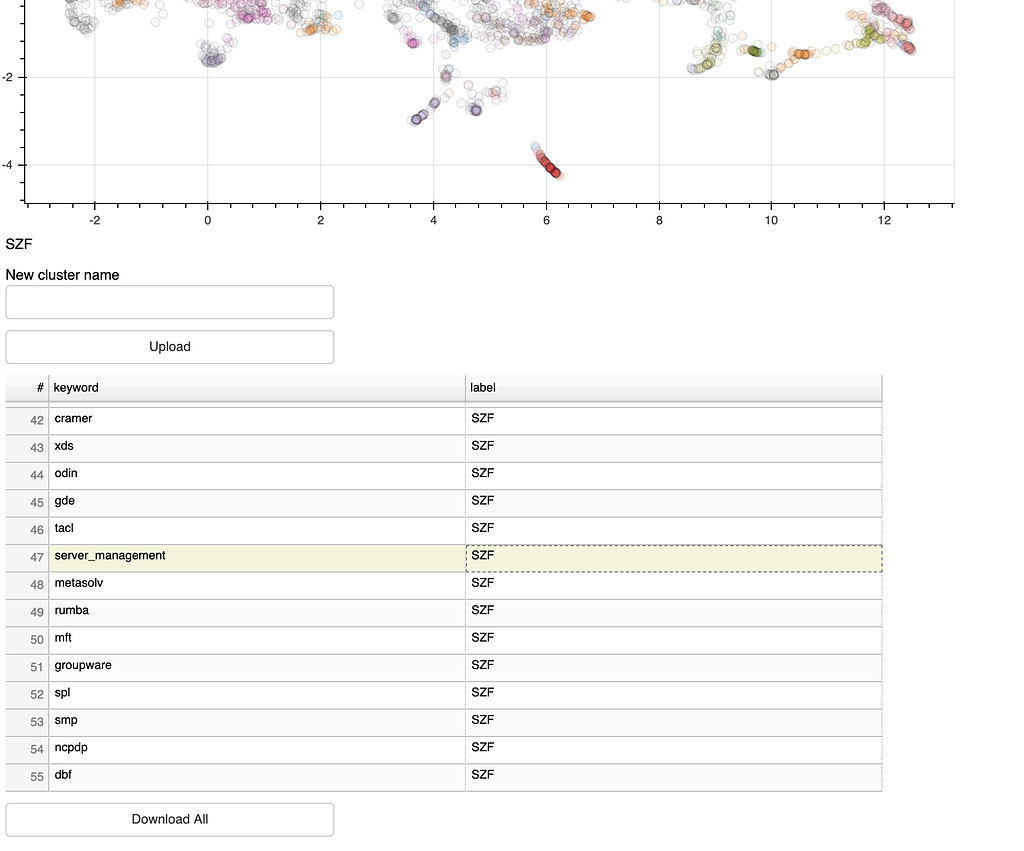Click the SZF cluster name below the chart
The height and width of the screenshot is (851, 1024).
point(19,244)
